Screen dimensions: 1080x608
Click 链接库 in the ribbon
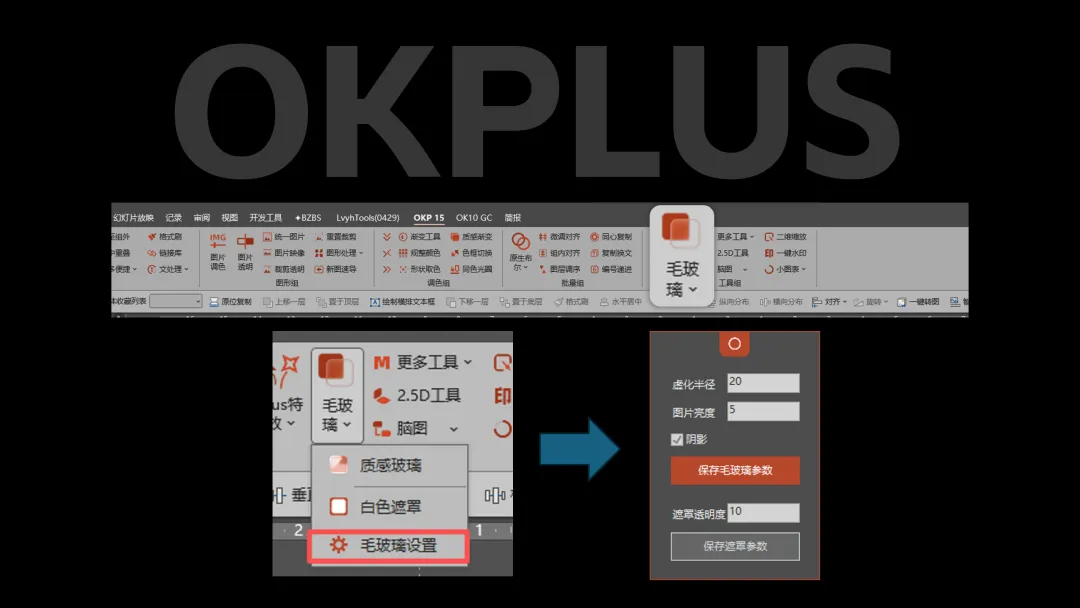pyautogui.click(x=165, y=253)
